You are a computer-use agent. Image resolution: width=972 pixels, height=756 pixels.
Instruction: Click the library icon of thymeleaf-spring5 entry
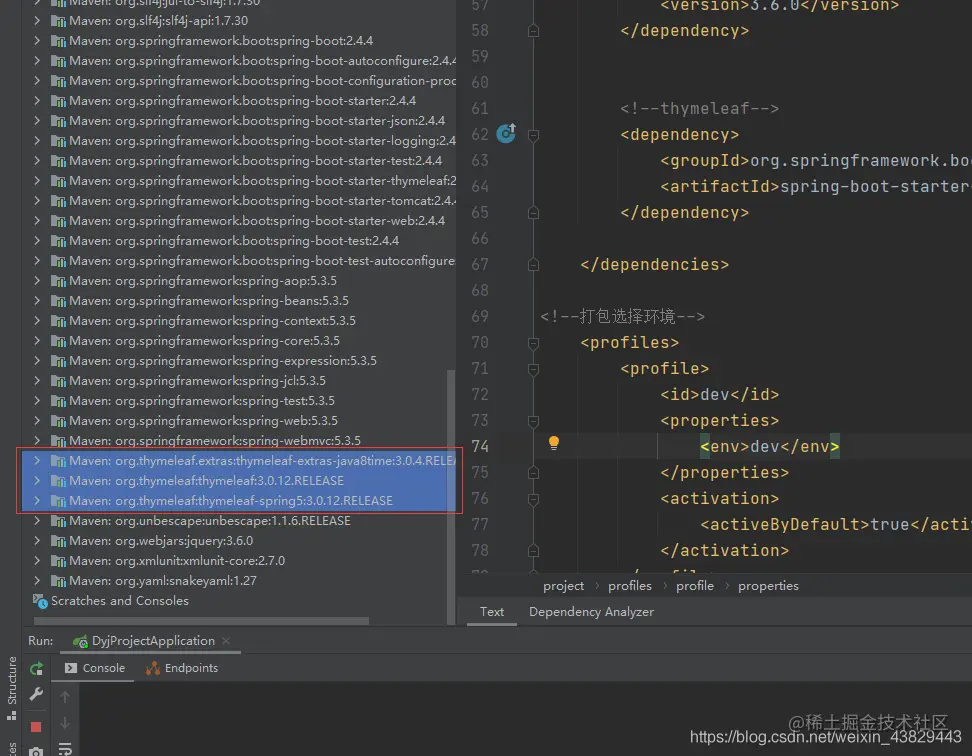point(58,501)
